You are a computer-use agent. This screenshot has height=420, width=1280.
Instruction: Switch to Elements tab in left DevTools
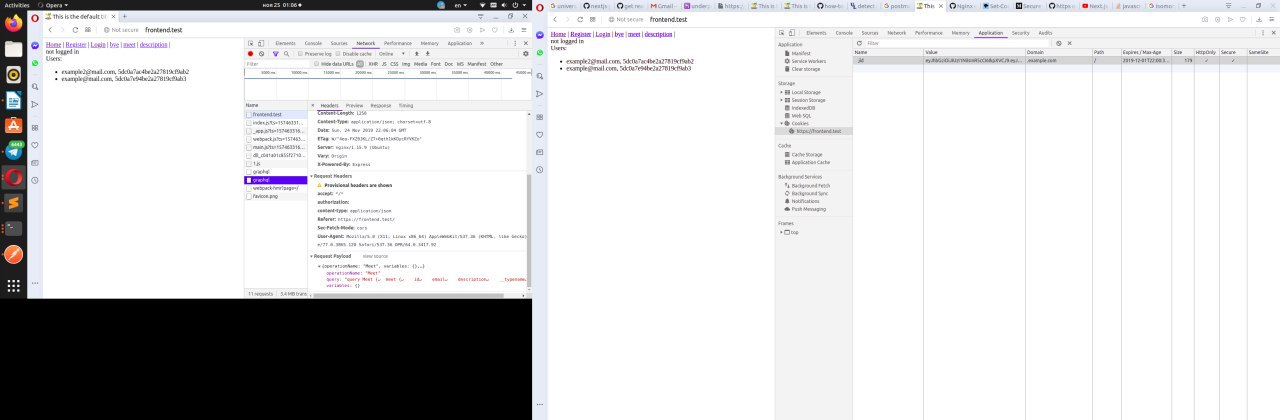285,44
